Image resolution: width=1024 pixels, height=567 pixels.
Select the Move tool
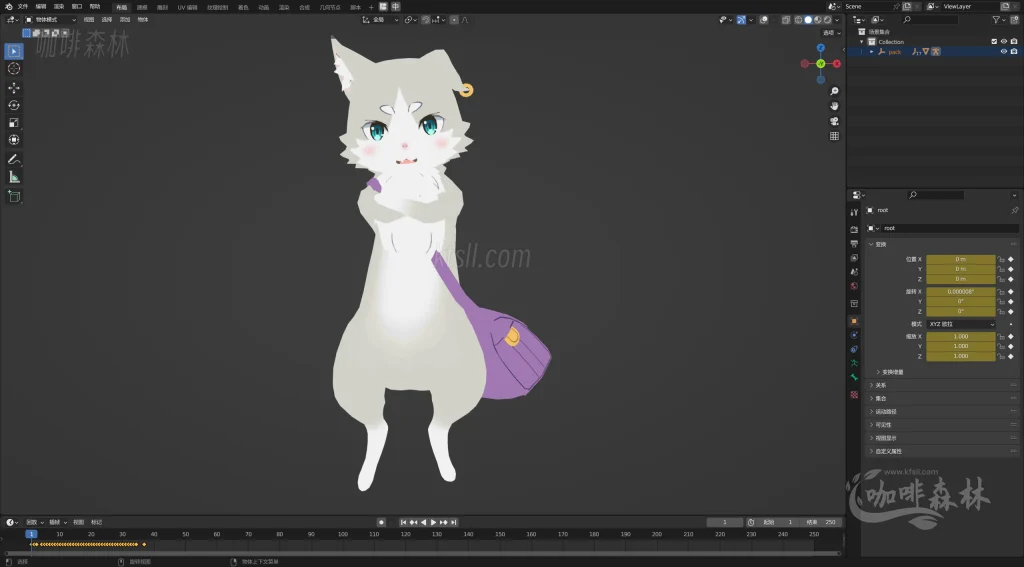pos(14,88)
